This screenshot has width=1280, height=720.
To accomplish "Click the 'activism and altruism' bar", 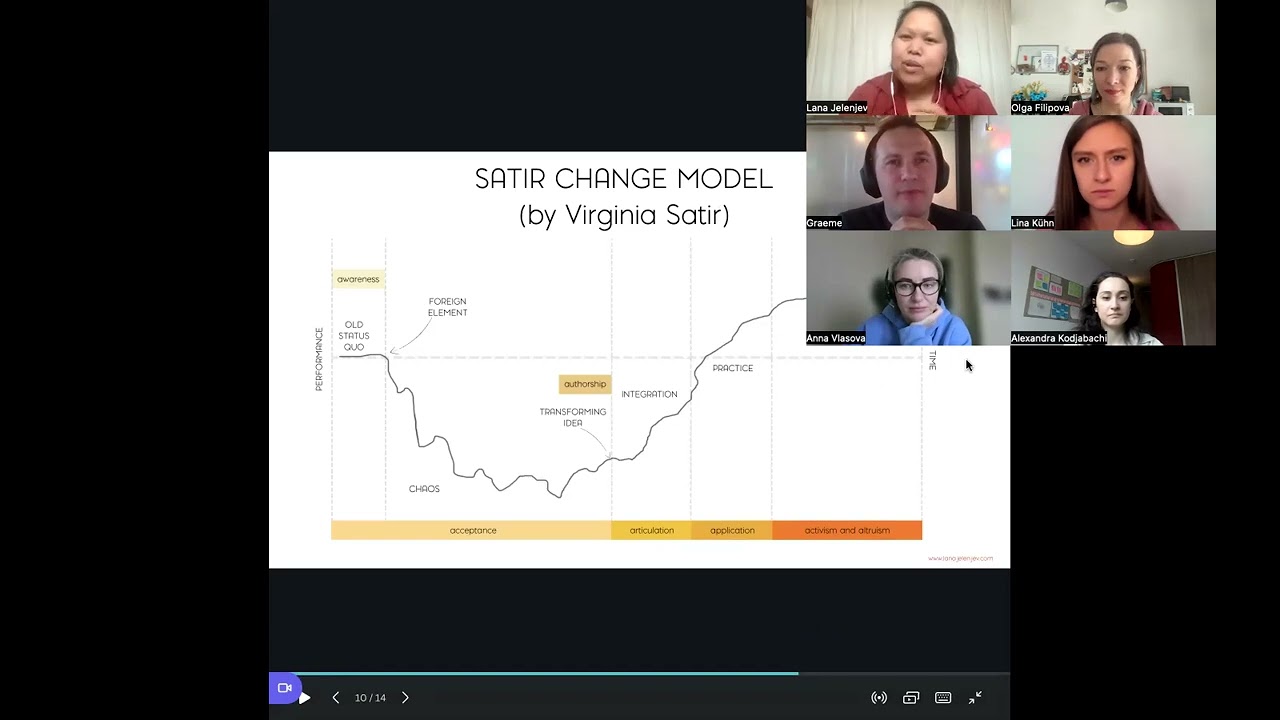I will (x=847, y=530).
